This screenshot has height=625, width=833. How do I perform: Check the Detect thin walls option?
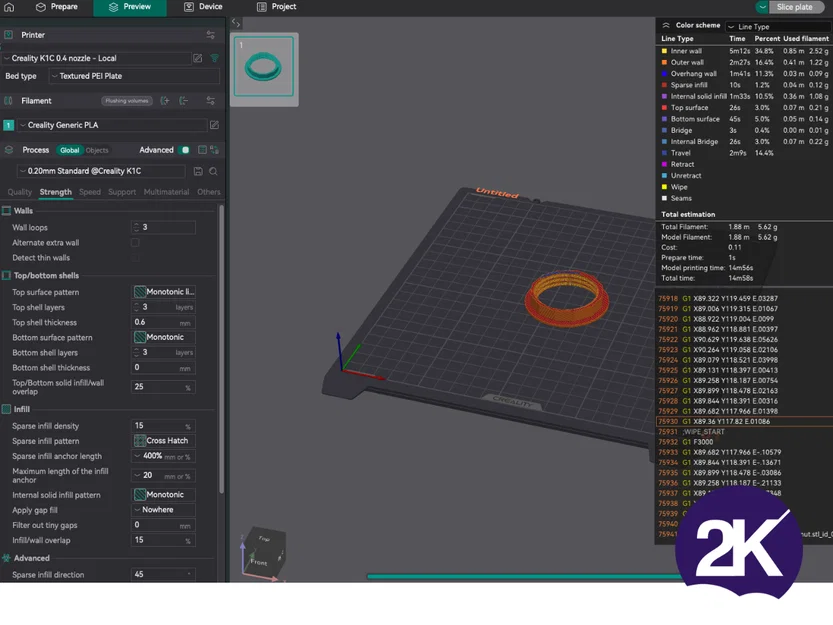[135, 258]
